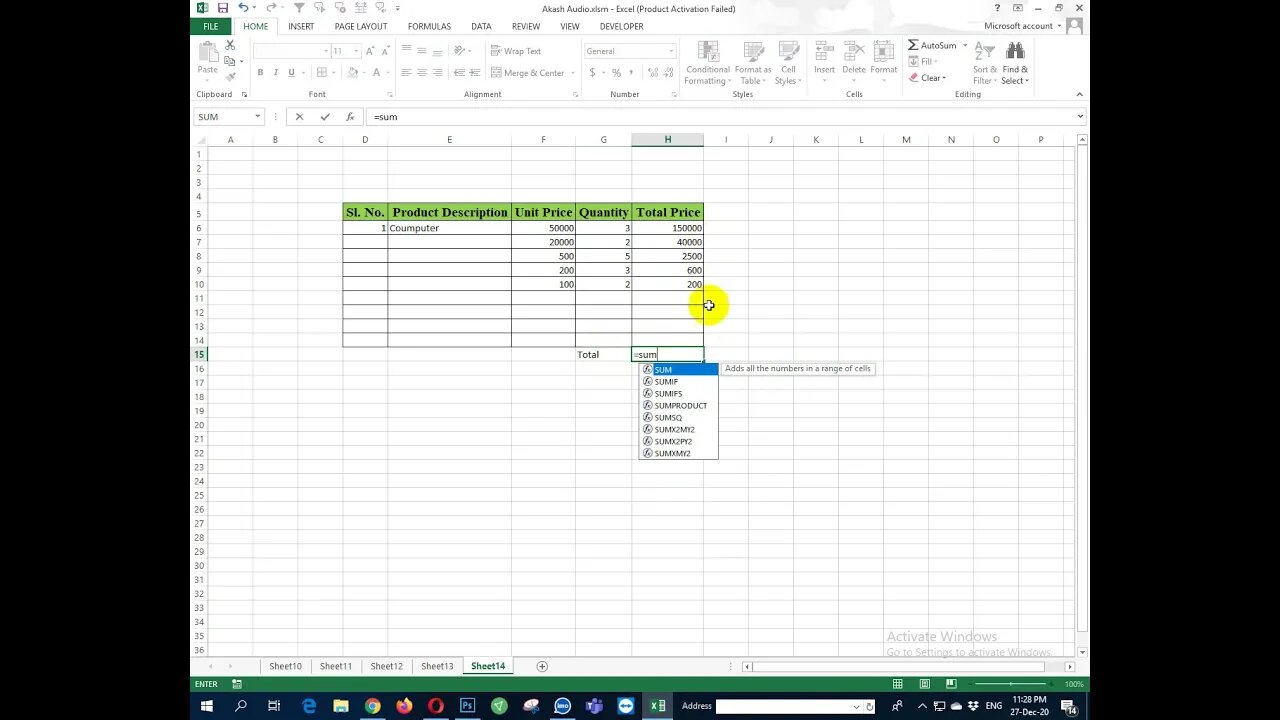
Task: Switch to the INSERT ribbon tab
Action: pyautogui.click(x=301, y=26)
